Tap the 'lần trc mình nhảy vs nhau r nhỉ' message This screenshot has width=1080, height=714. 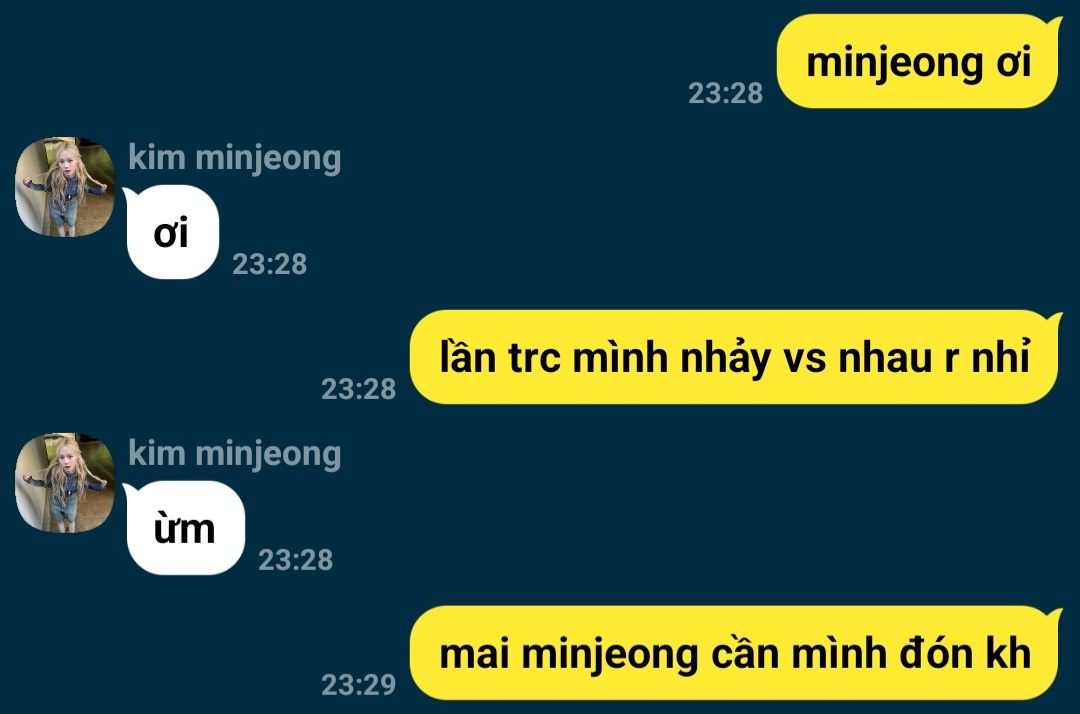coord(735,357)
